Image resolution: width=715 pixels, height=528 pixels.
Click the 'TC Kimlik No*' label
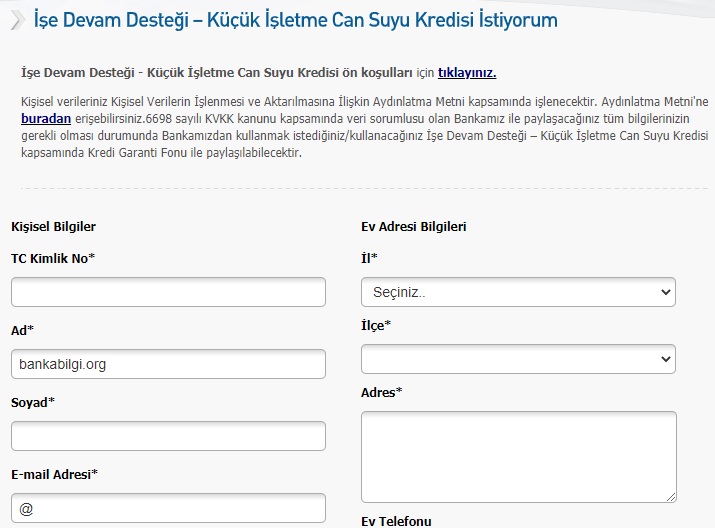53,259
